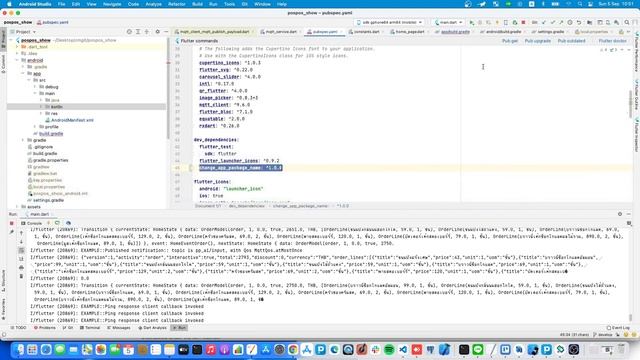Click the change_app_package_name dependency line

pyautogui.click(x=240, y=168)
